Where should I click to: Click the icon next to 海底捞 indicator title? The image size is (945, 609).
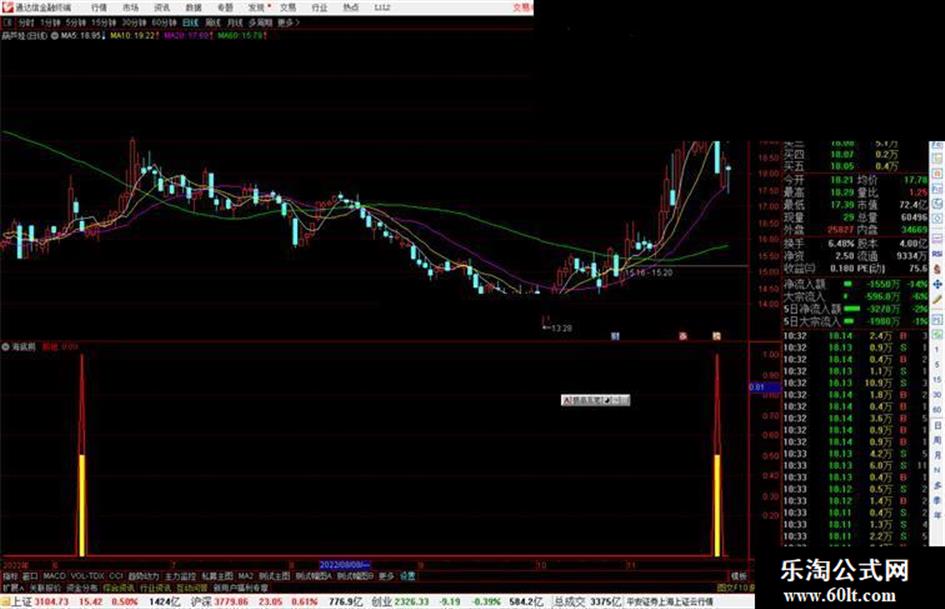tap(5, 347)
